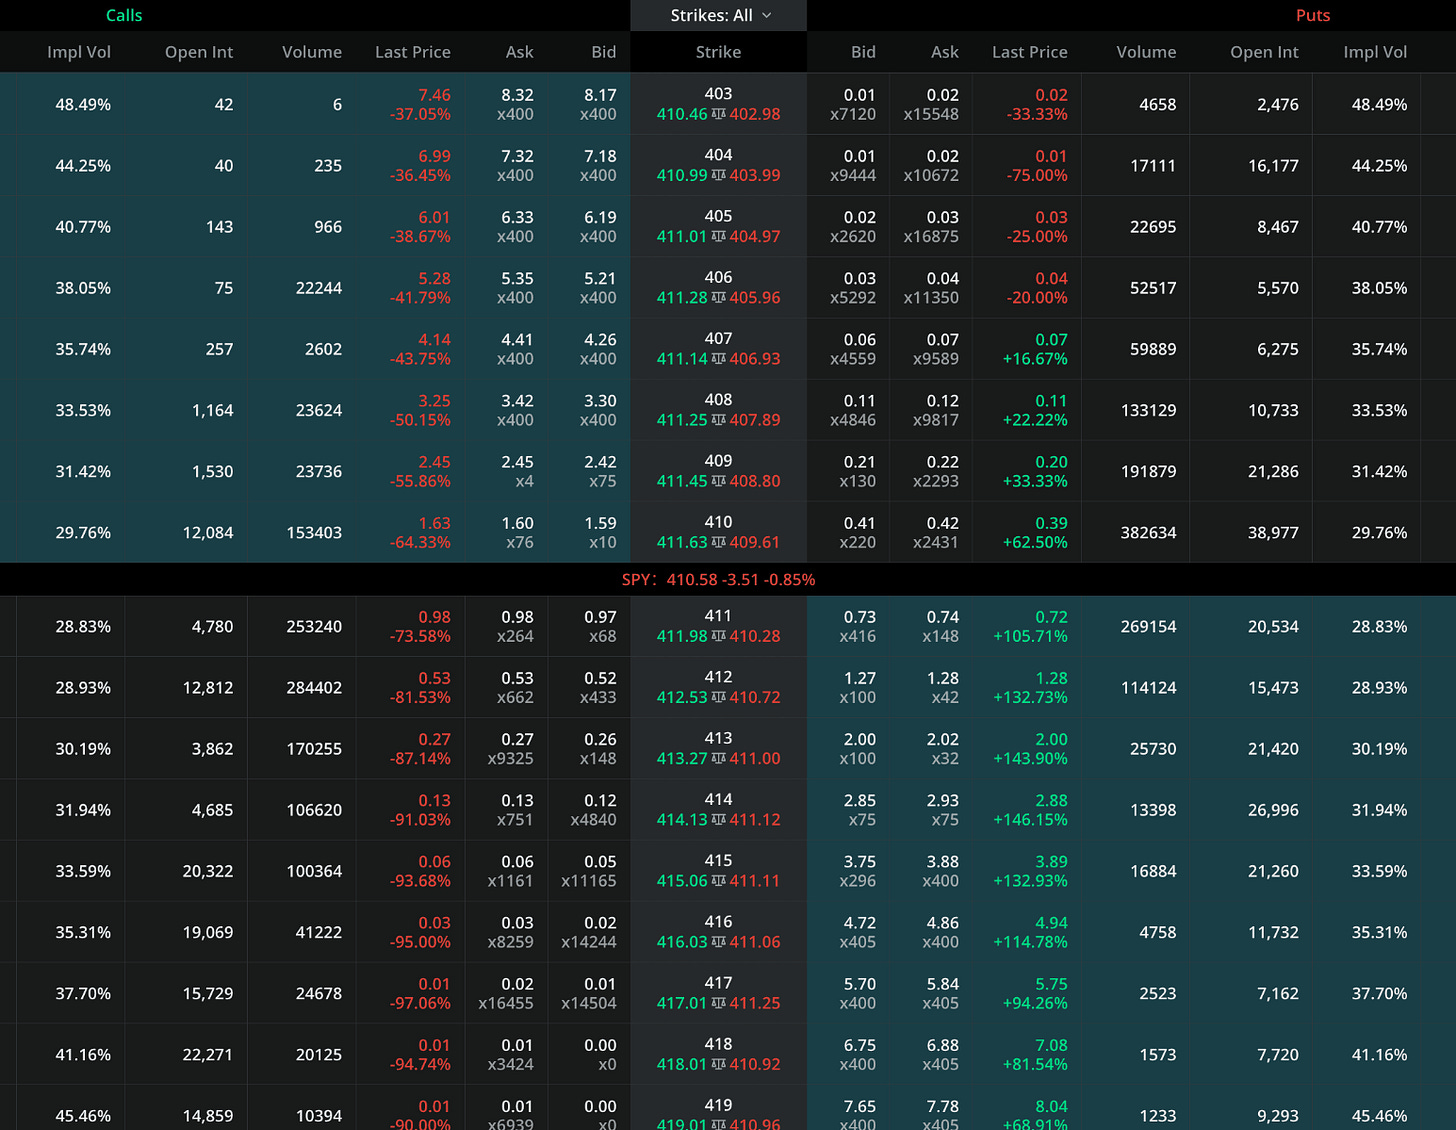
Task: Click puts implied vol 41.16%
Action: point(1379,1055)
